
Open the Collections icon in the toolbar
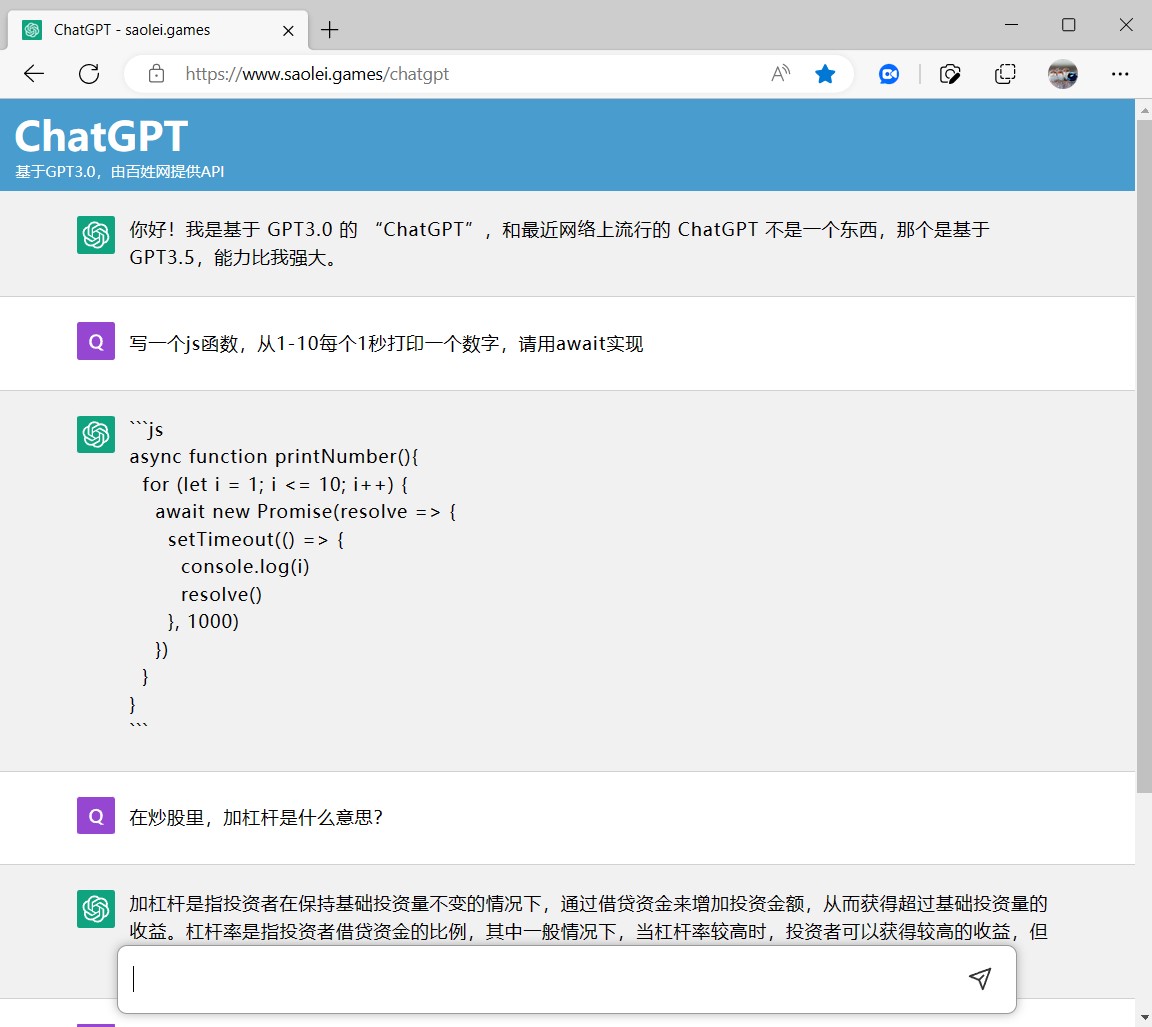1005,73
